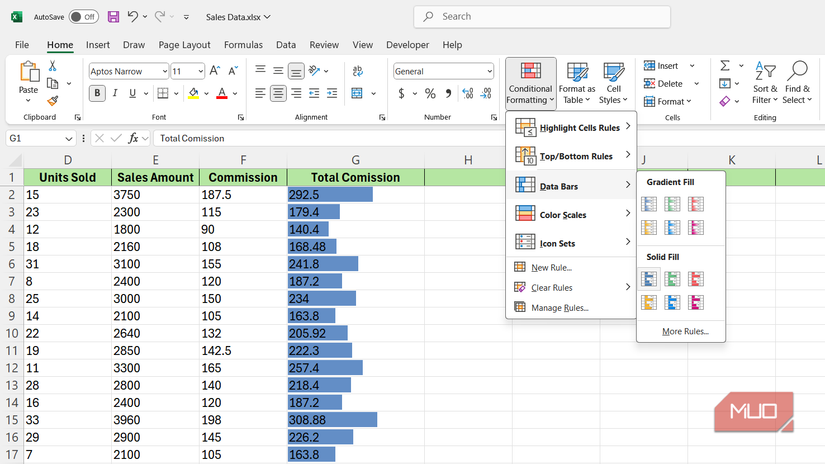Select the solid fill green data bar
The height and width of the screenshot is (464, 825).
[672, 279]
